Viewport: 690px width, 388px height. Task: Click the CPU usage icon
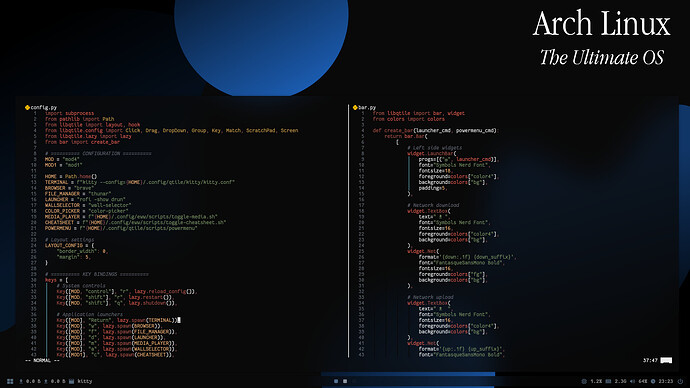pos(584,381)
